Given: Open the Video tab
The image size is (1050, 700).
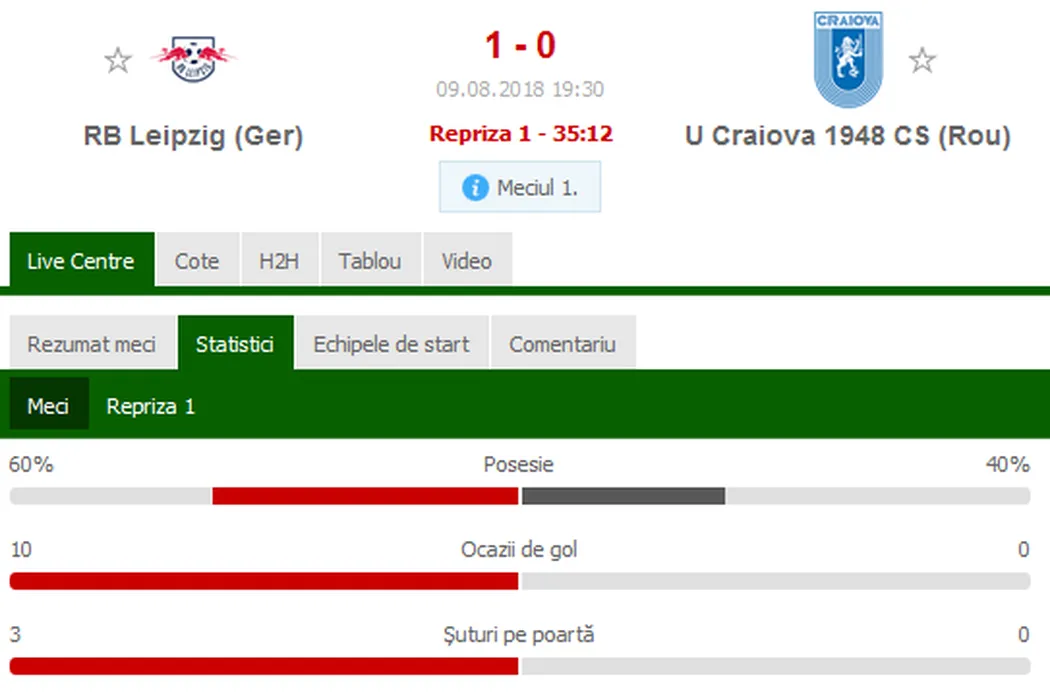Looking at the screenshot, I should (x=467, y=261).
